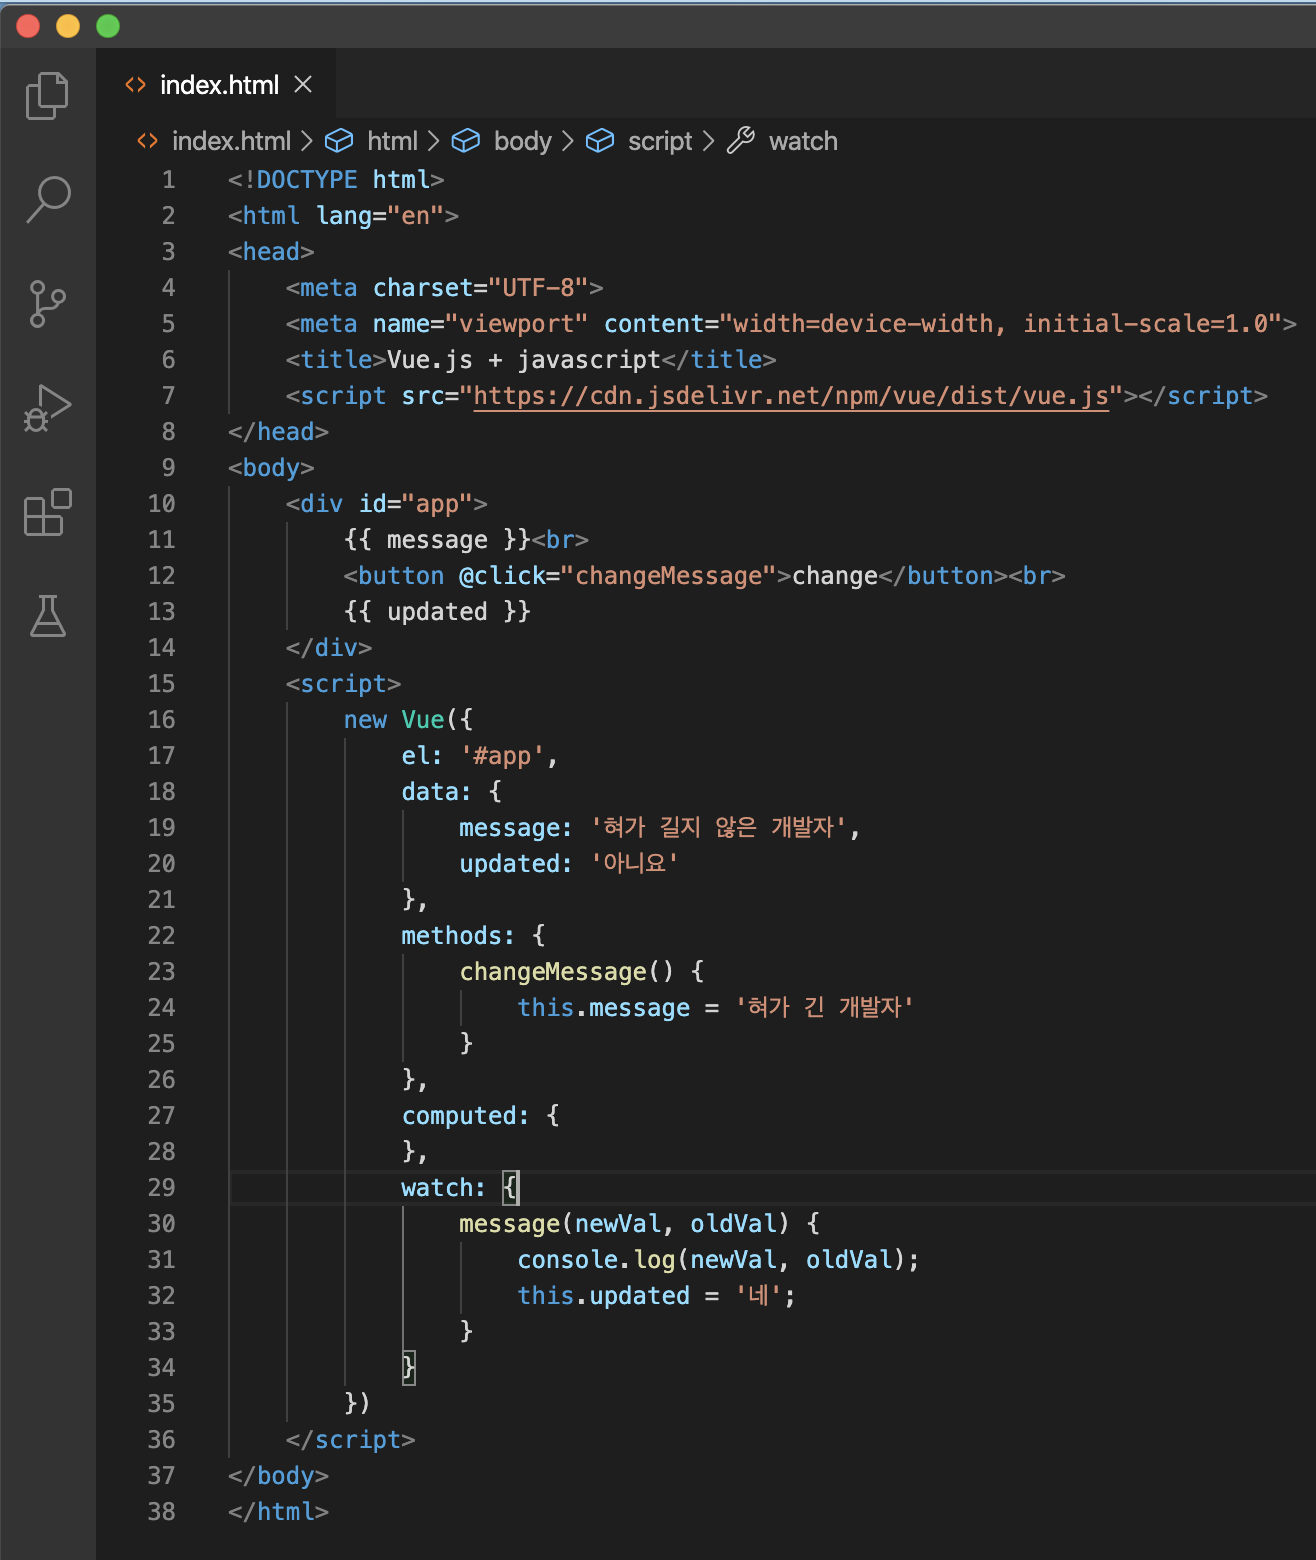Screen dimensions: 1316x1560
Task: Click 'console.log(newVal, oldVal);' line
Action: click(x=718, y=1260)
